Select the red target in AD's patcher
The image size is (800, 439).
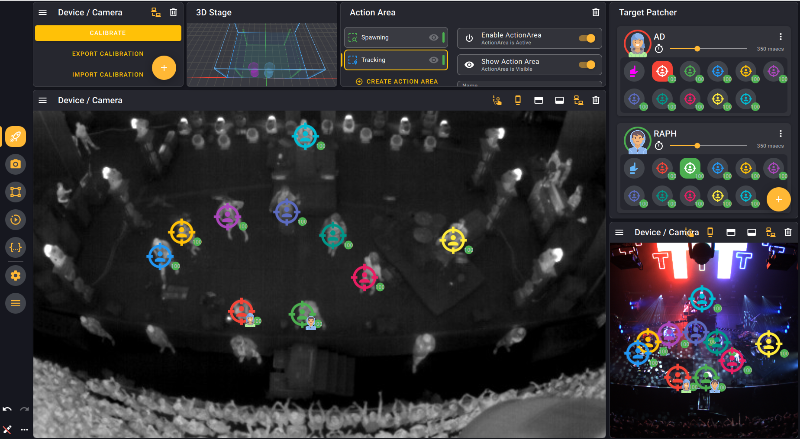(662, 71)
